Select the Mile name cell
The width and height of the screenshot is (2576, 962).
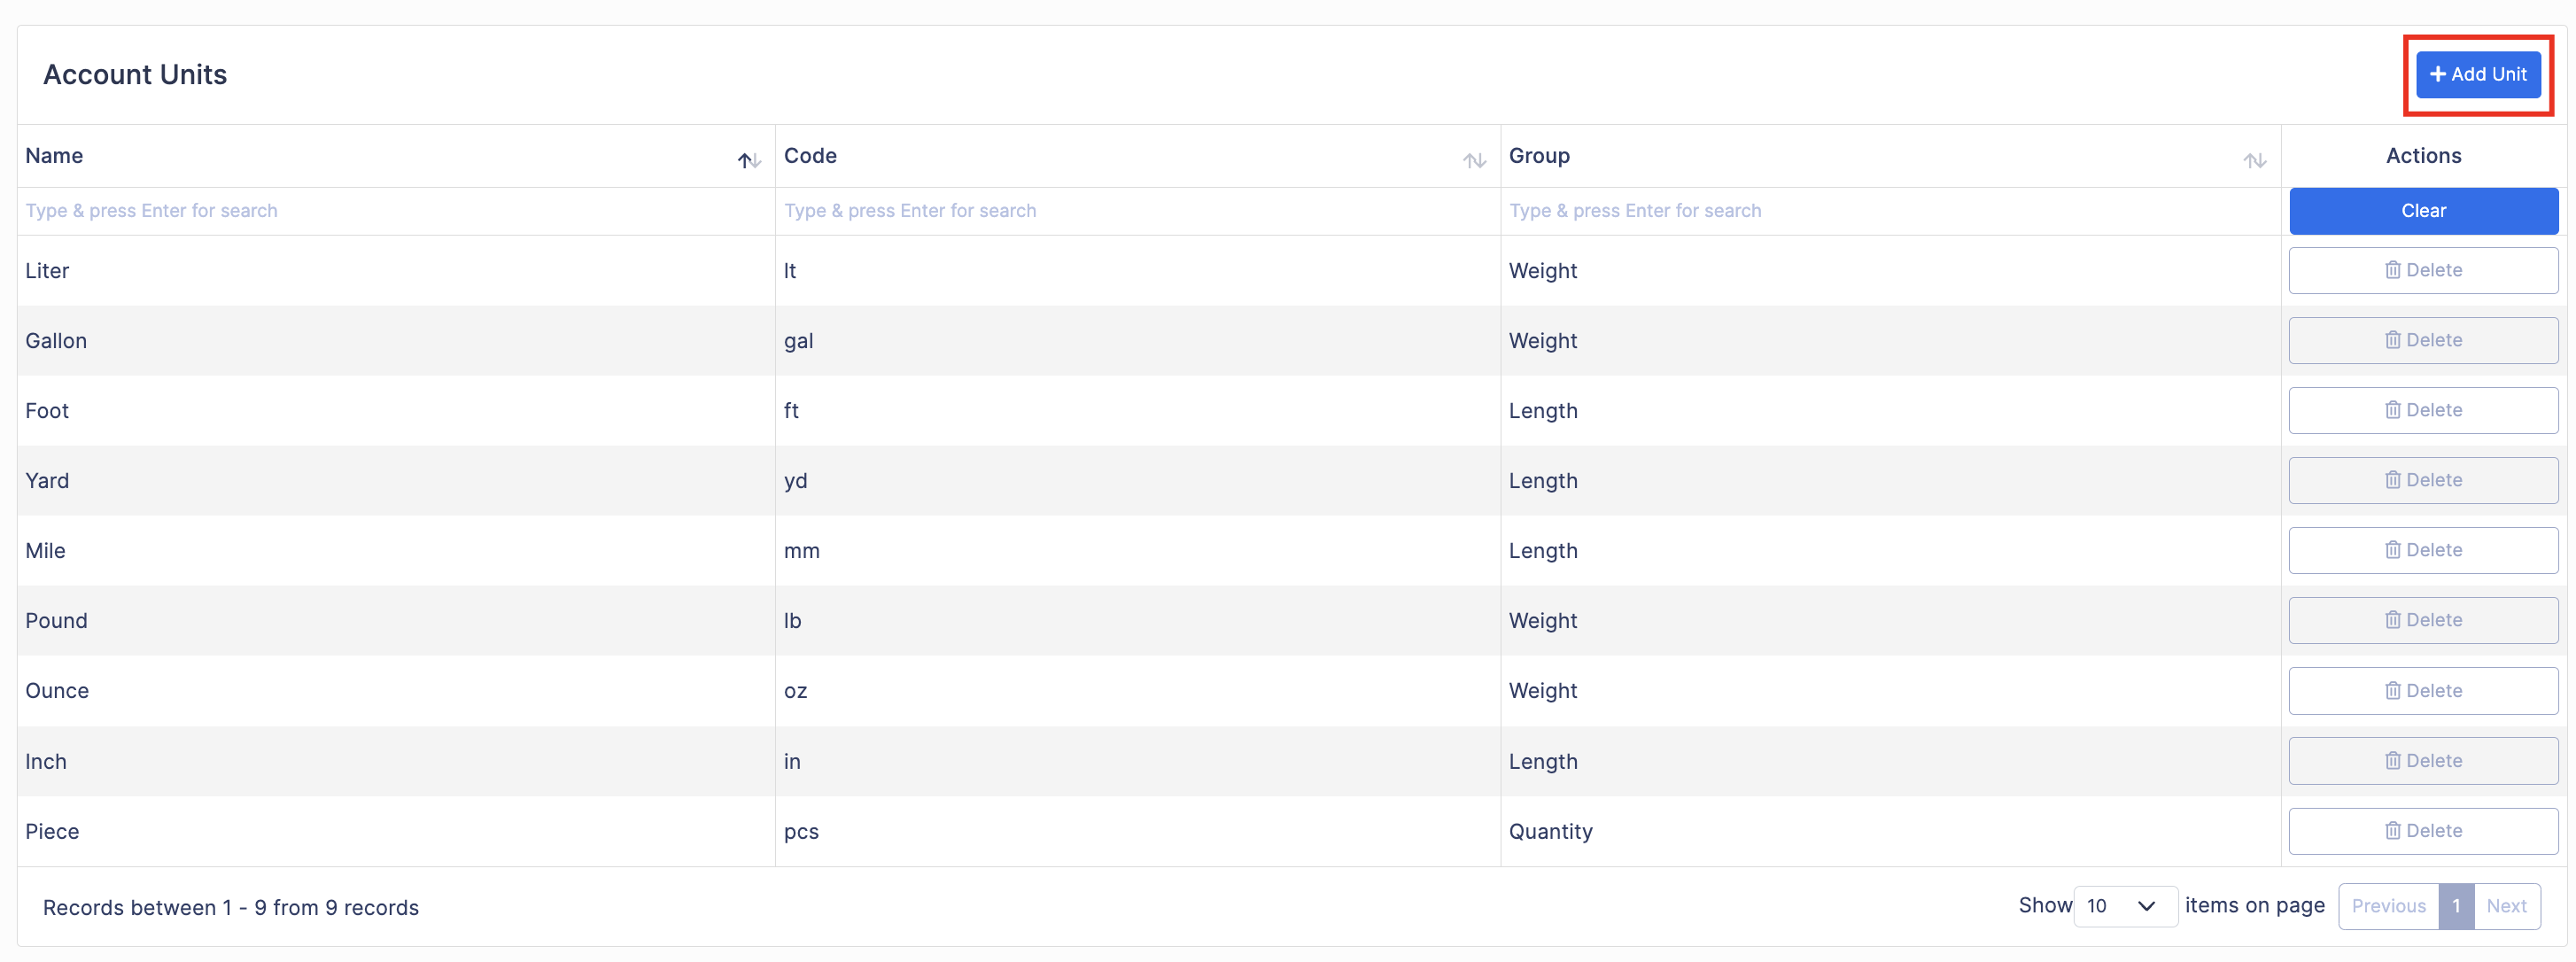click(396, 551)
